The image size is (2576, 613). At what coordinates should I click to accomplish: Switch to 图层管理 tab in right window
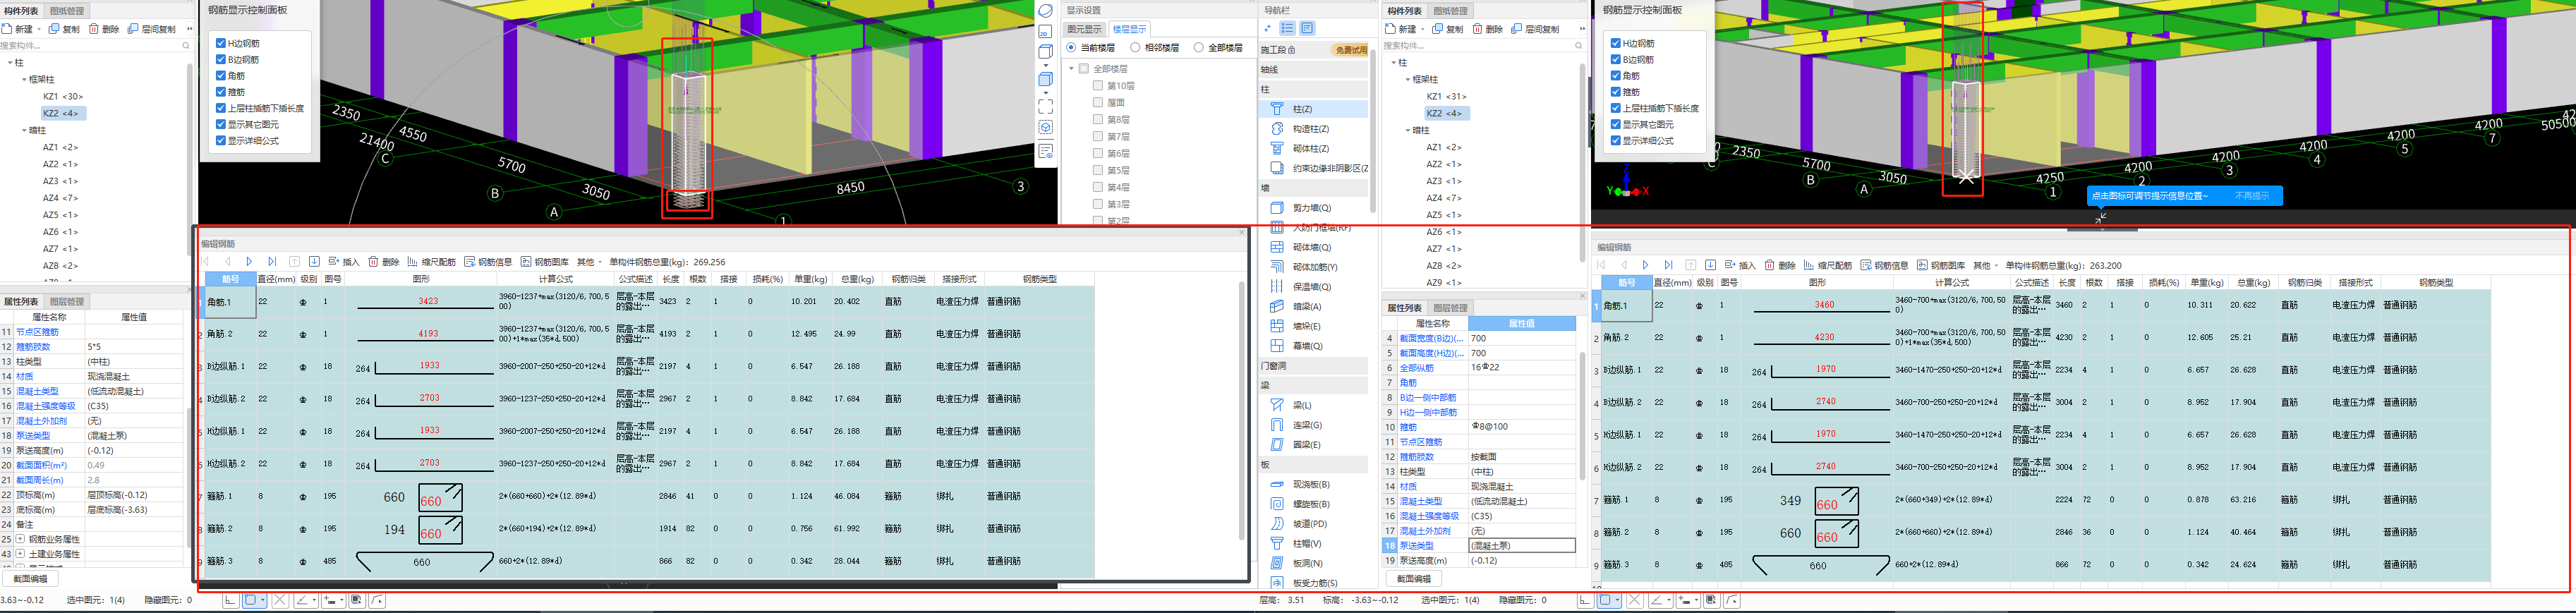click(1450, 308)
